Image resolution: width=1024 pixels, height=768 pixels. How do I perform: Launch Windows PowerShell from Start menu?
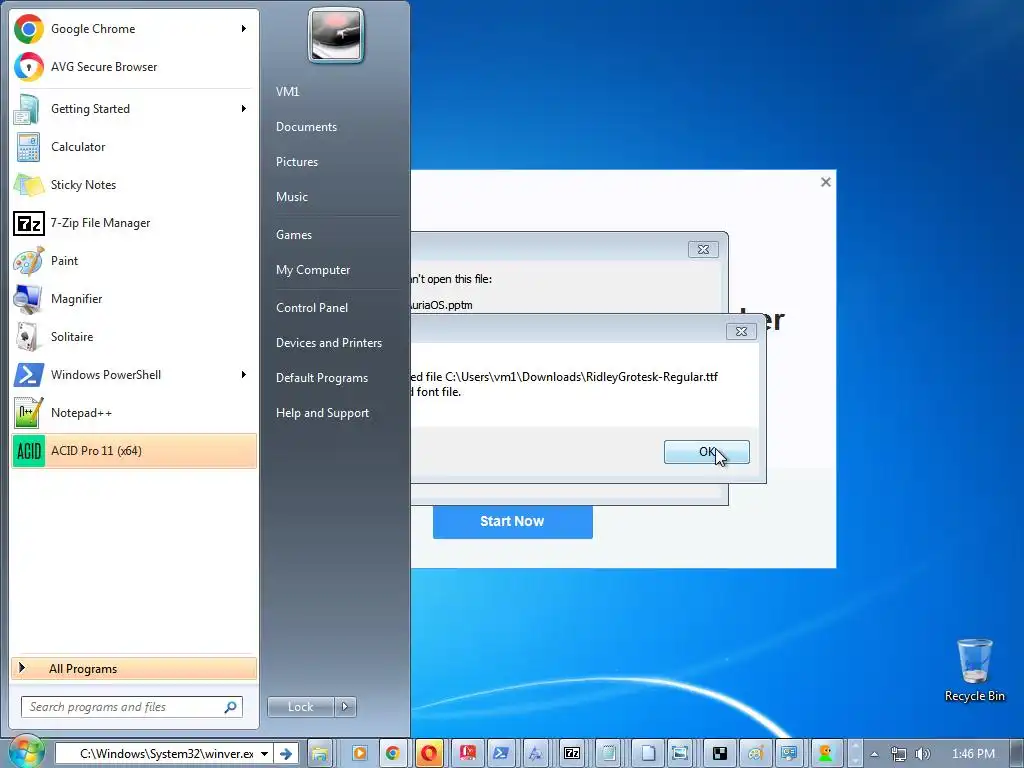click(134, 375)
